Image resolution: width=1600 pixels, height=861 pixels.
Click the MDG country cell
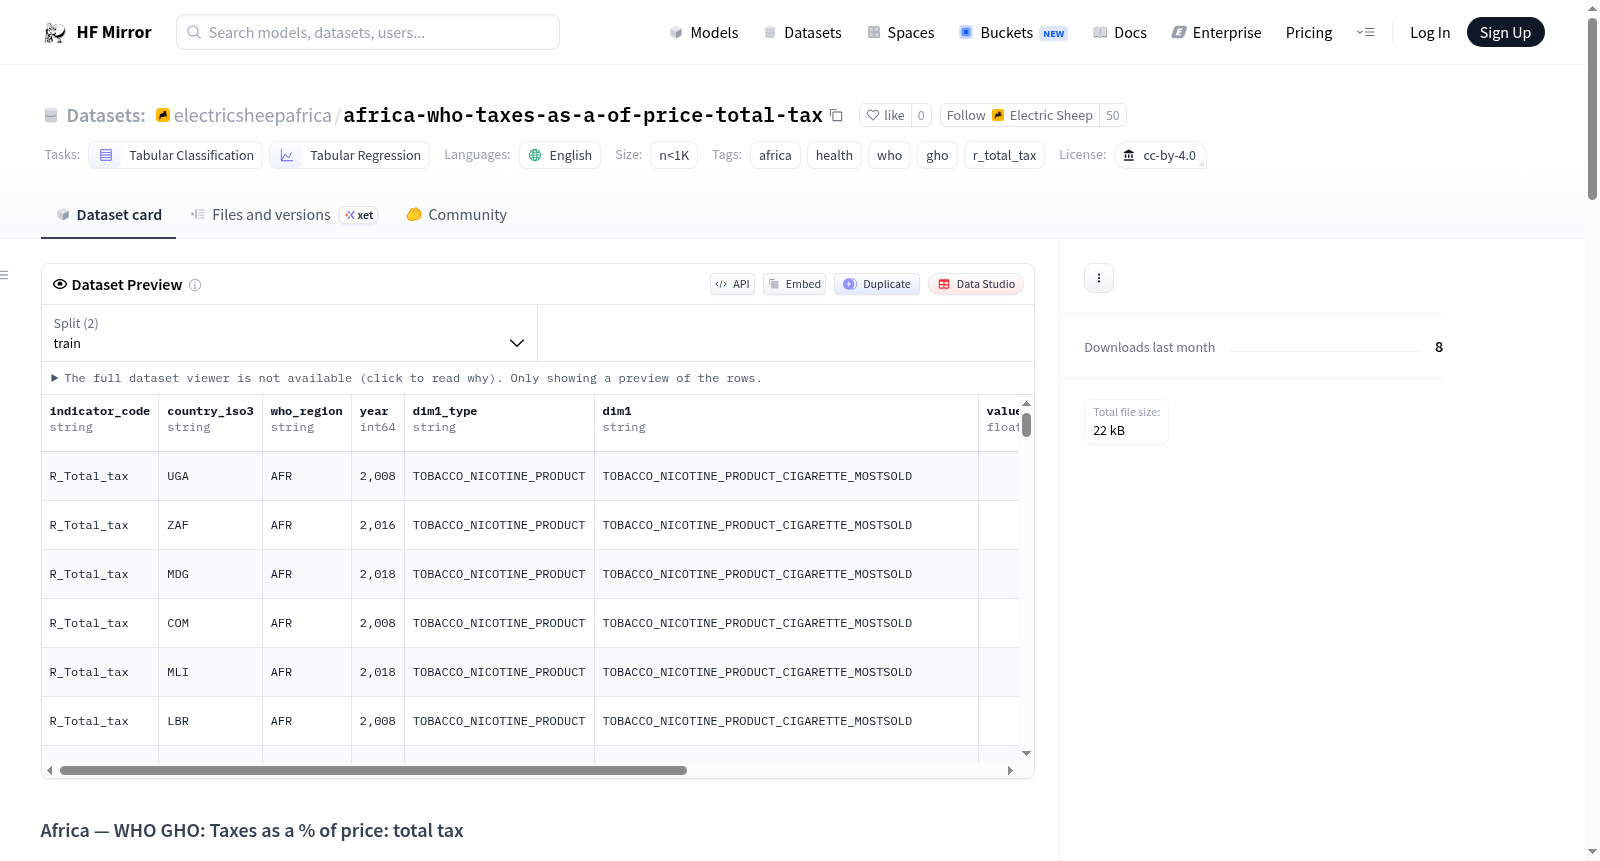(x=211, y=574)
